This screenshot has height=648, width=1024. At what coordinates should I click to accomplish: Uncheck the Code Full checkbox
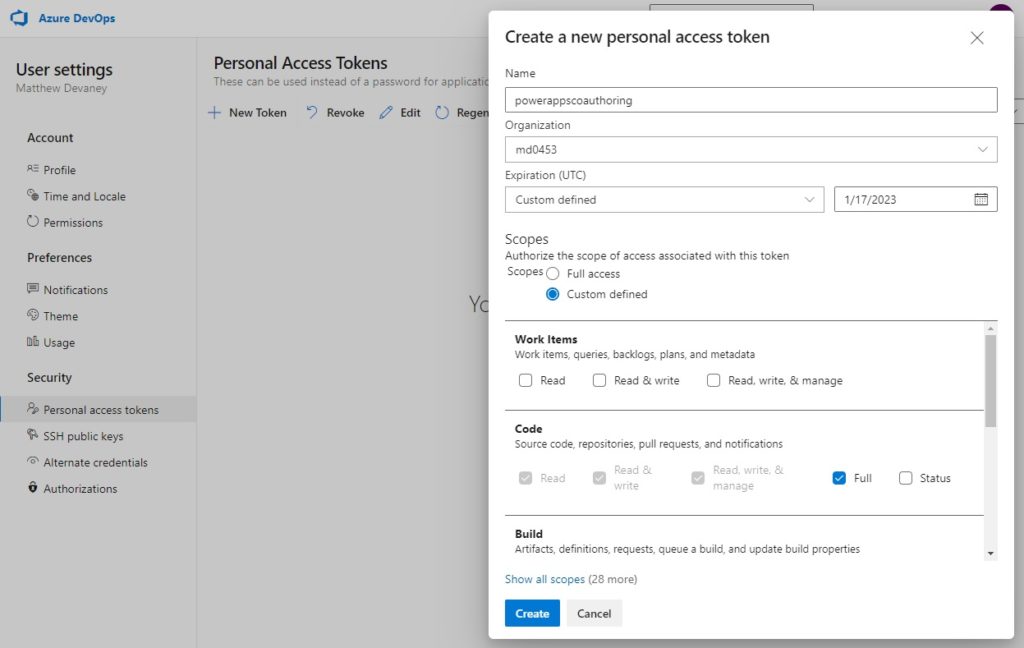[x=839, y=478]
